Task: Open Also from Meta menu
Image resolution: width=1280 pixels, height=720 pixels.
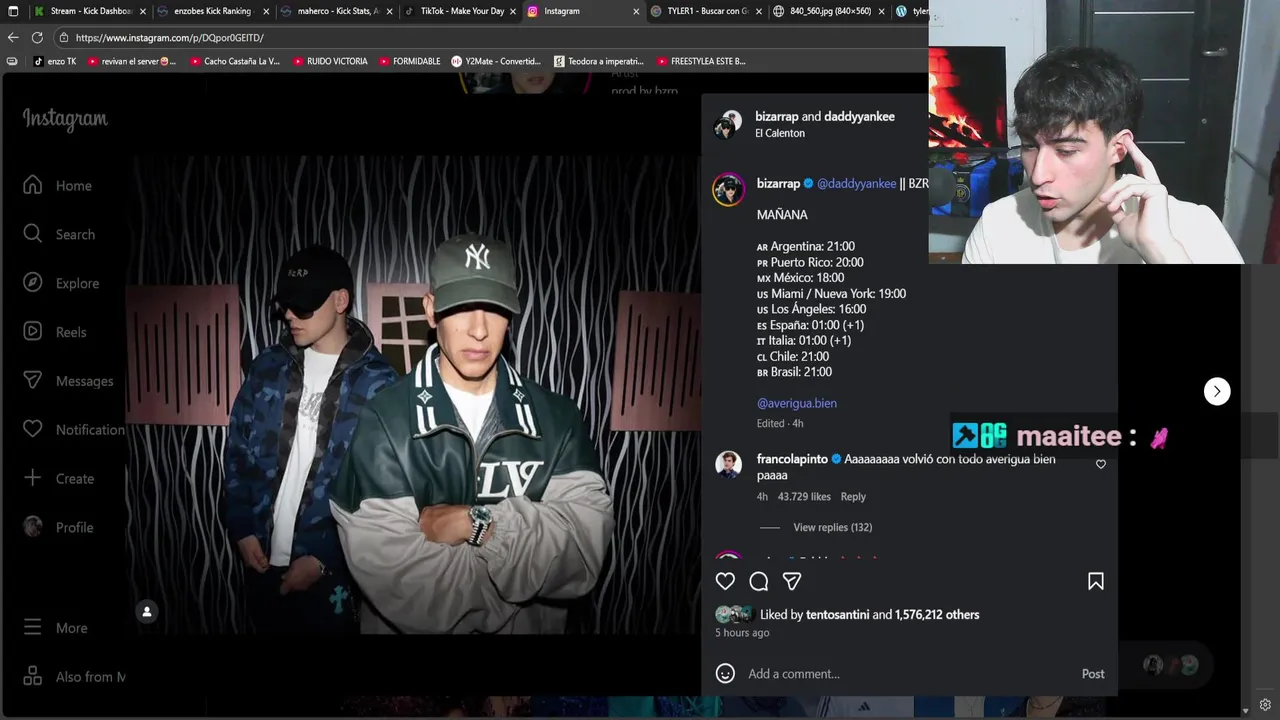Action: (x=74, y=677)
